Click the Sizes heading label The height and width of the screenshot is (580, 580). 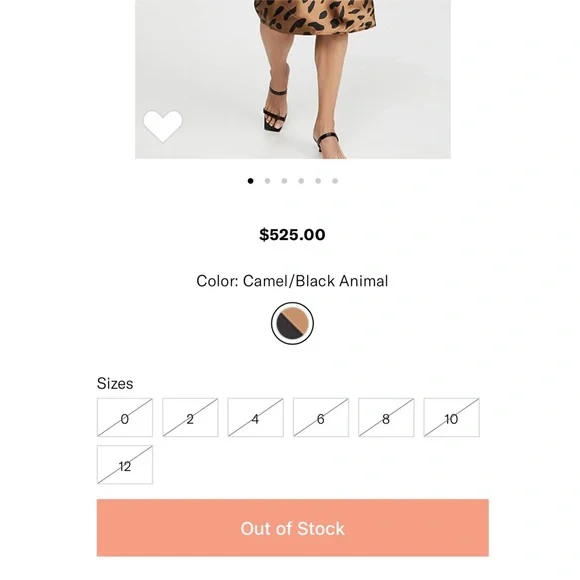pyautogui.click(x=115, y=384)
